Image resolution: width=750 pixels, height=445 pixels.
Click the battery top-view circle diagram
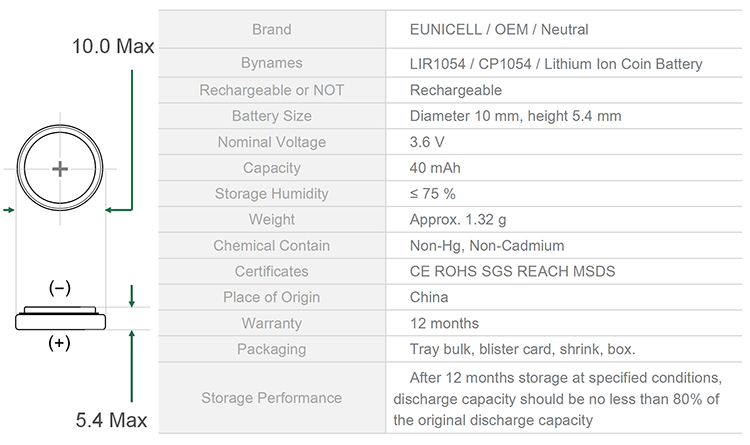point(60,168)
